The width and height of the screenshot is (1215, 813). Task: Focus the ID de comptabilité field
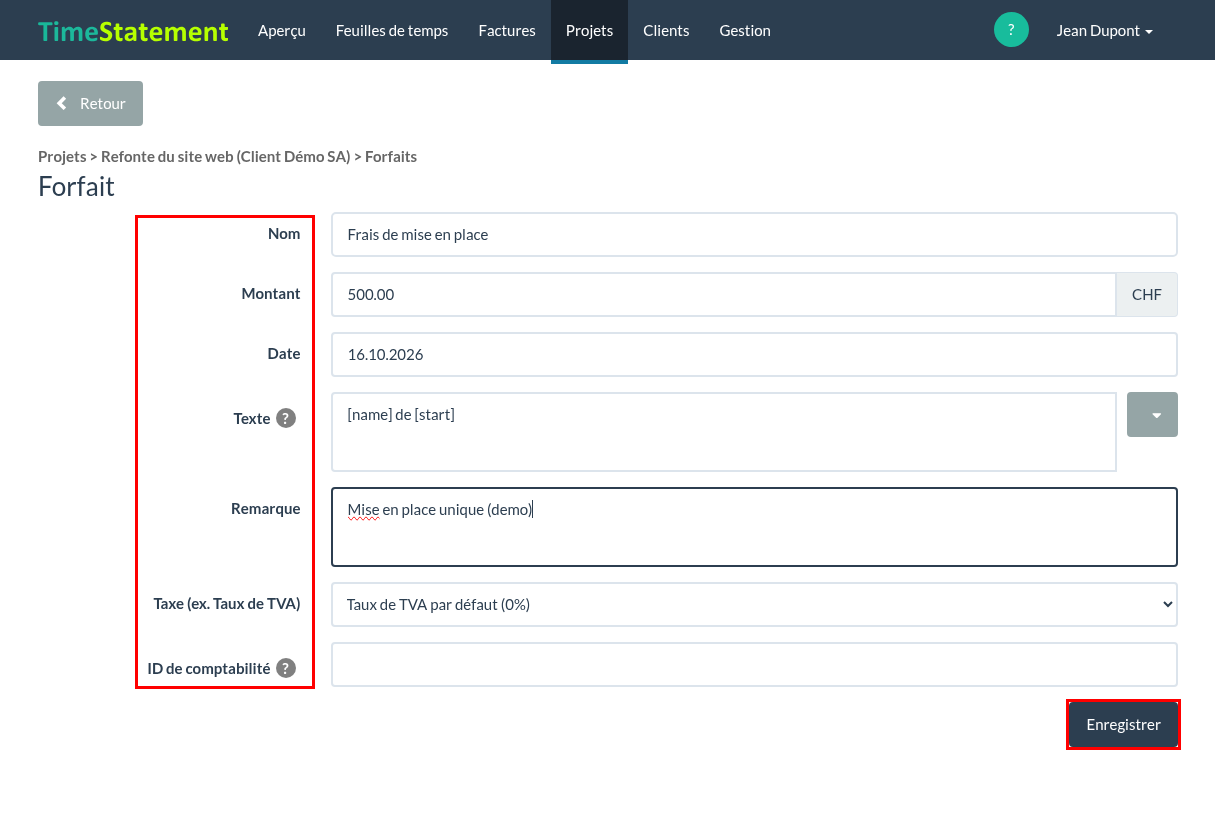pyautogui.click(x=754, y=664)
